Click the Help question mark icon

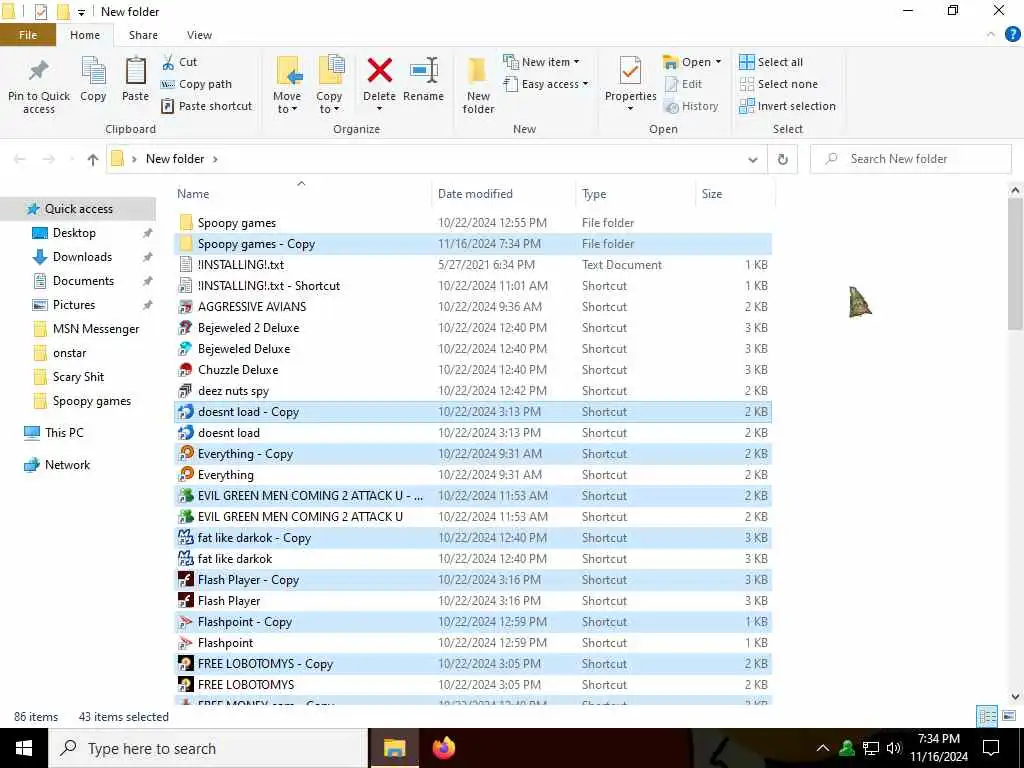(1012, 35)
